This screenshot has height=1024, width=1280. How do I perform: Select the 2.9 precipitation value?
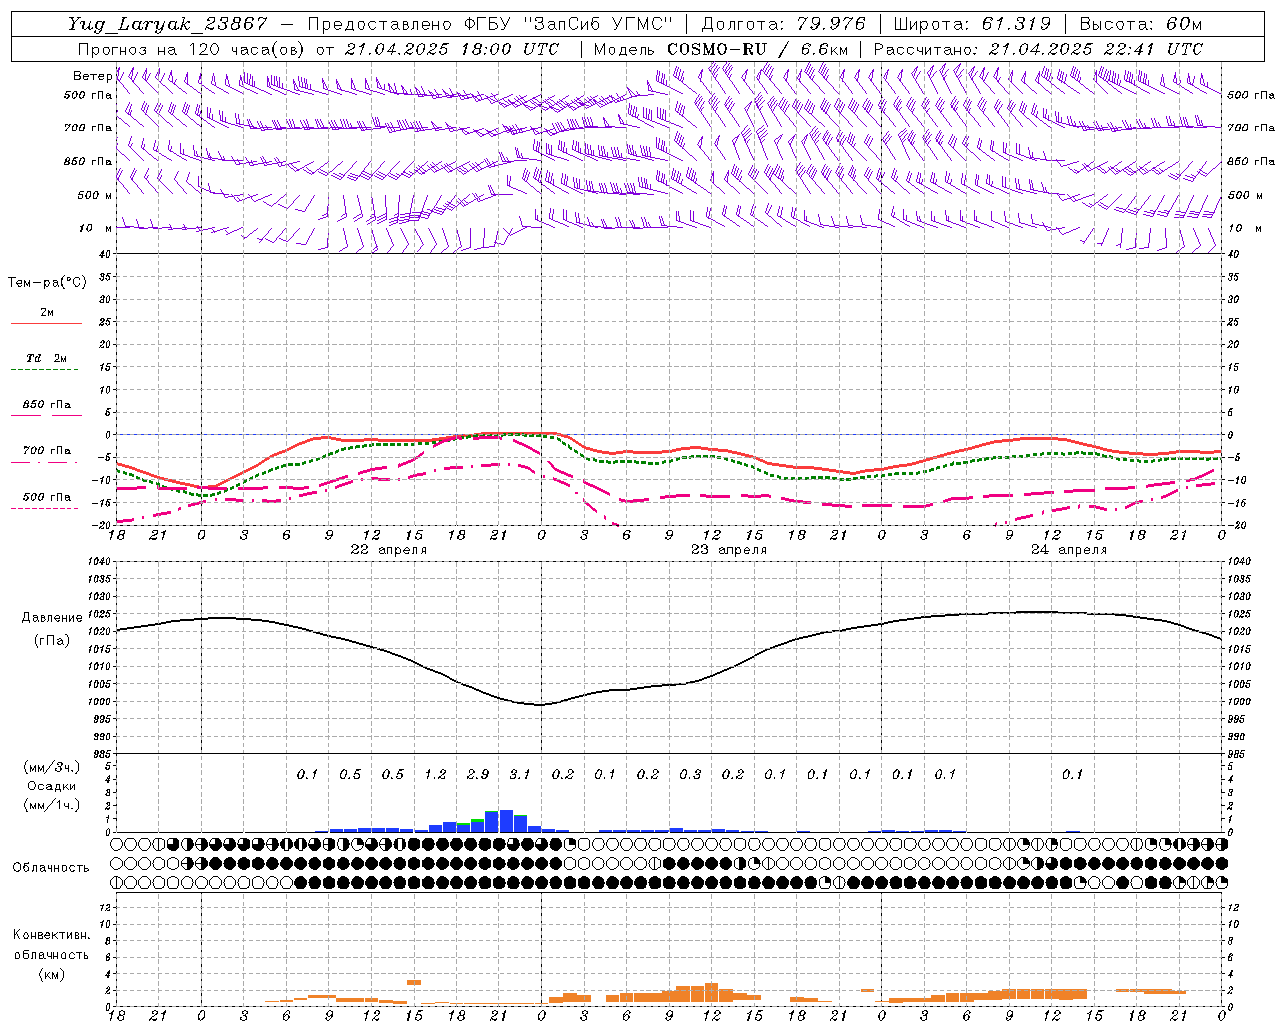pos(478,774)
